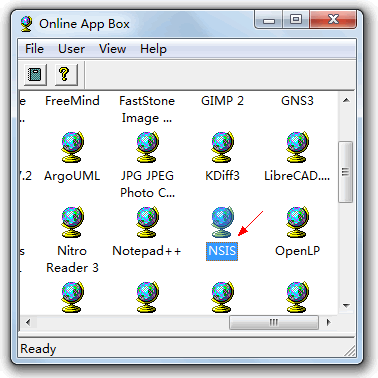Click the Nitro Reader 3 label text
The image size is (378, 378).
coord(72,259)
